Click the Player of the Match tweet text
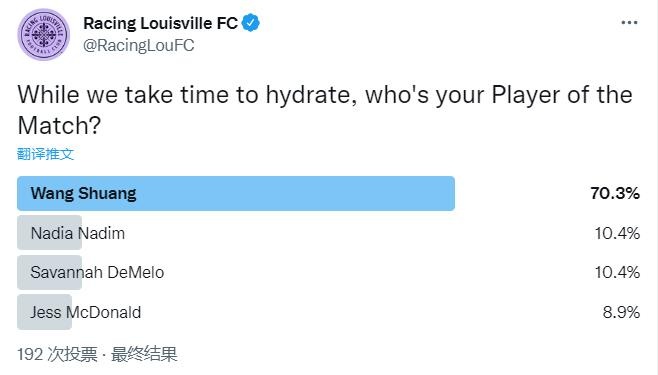 [325, 110]
